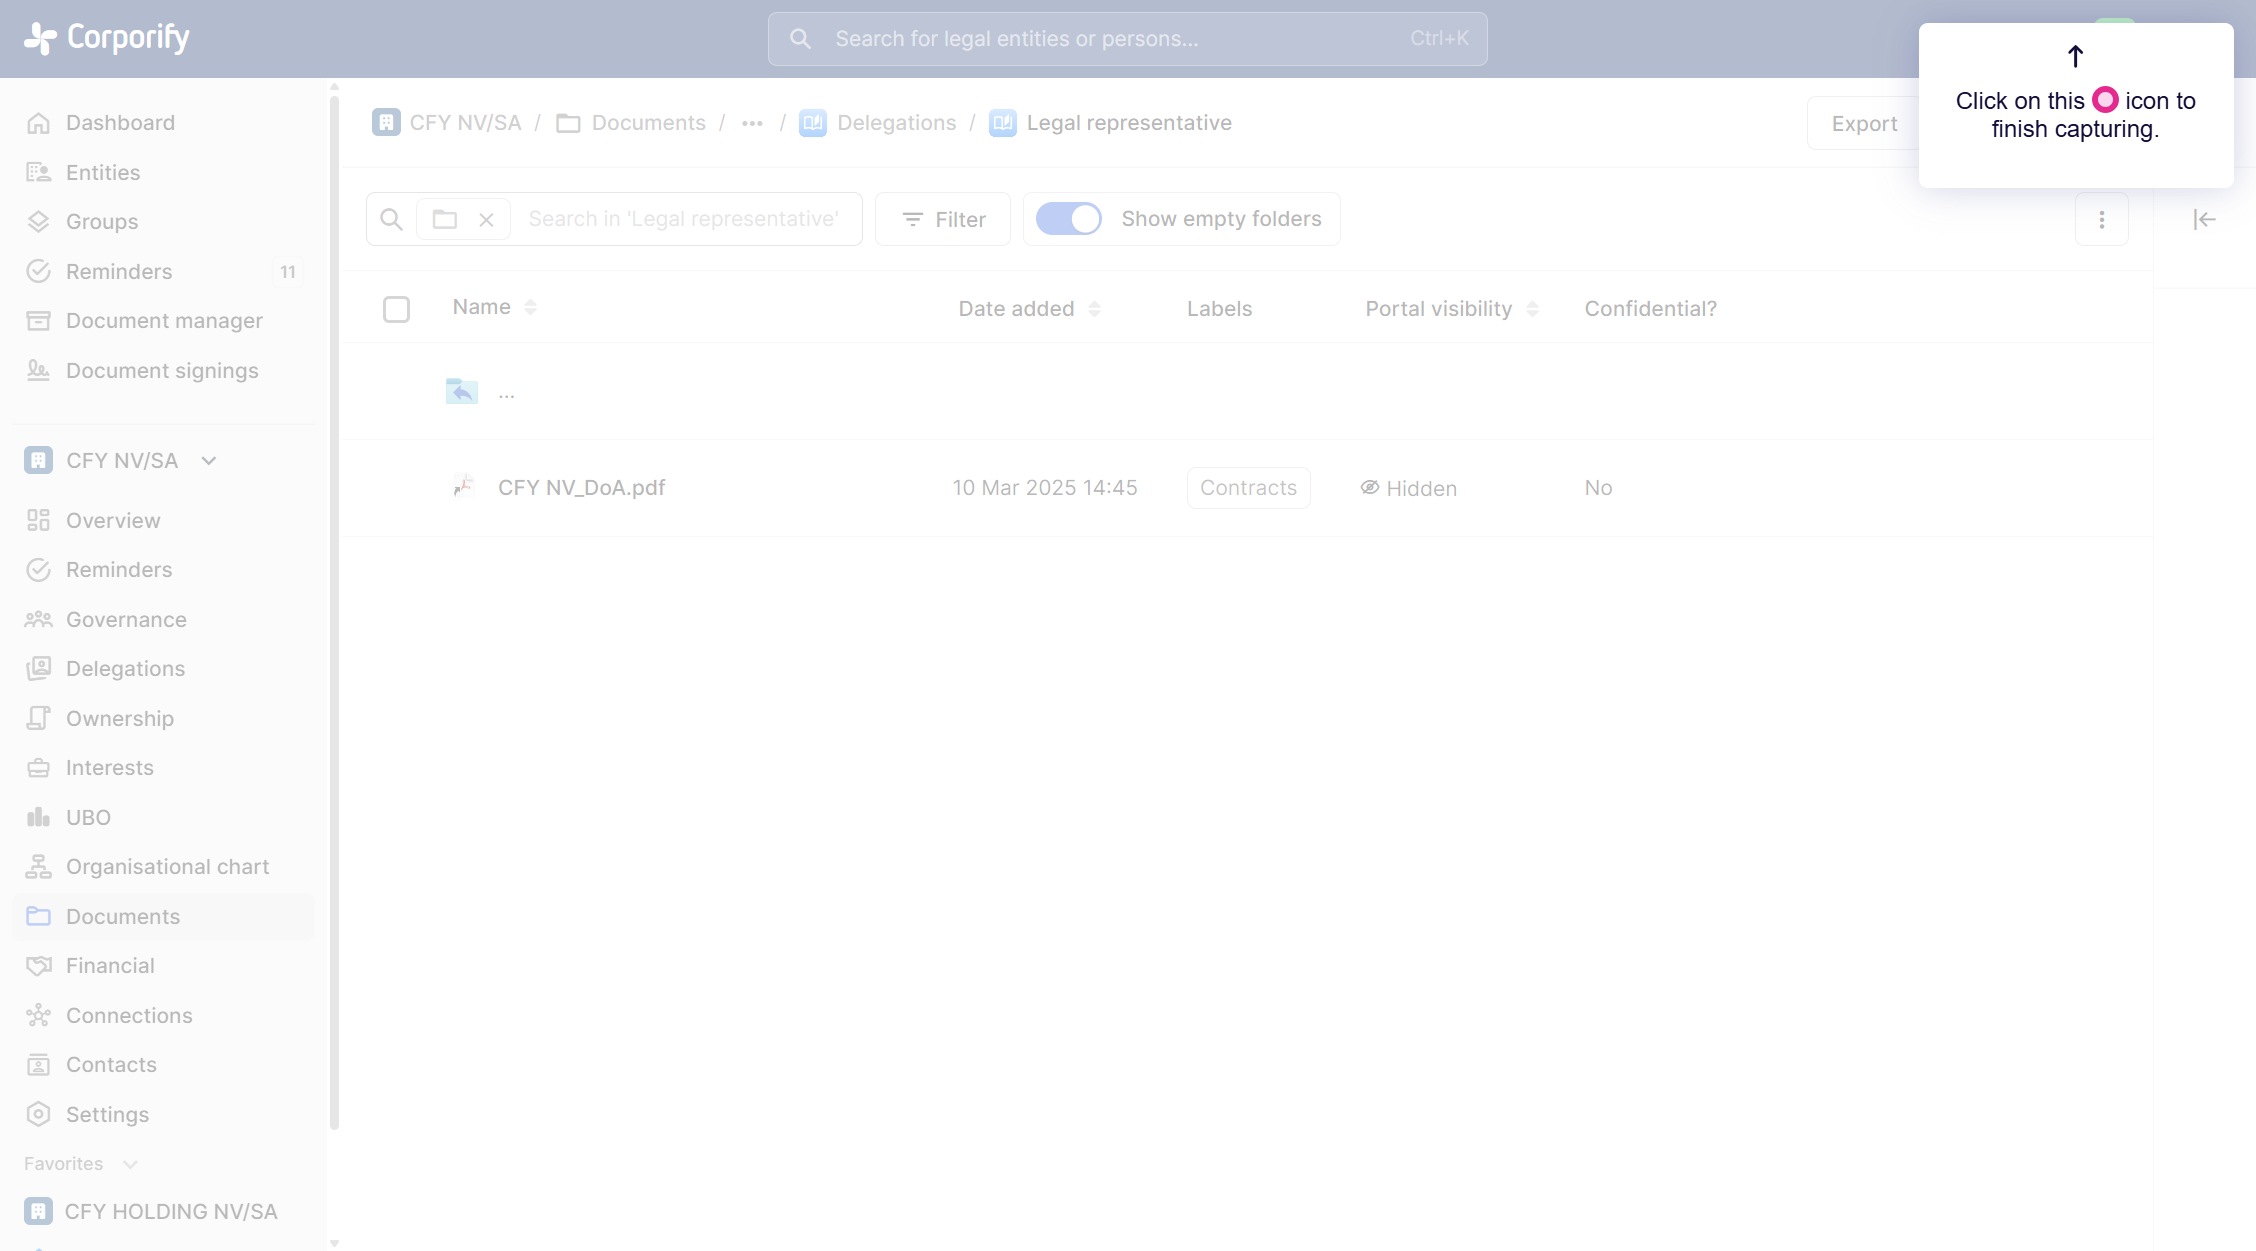Image resolution: width=2256 pixels, height=1251 pixels.
Task: Check the select all rows checkbox
Action: point(396,309)
